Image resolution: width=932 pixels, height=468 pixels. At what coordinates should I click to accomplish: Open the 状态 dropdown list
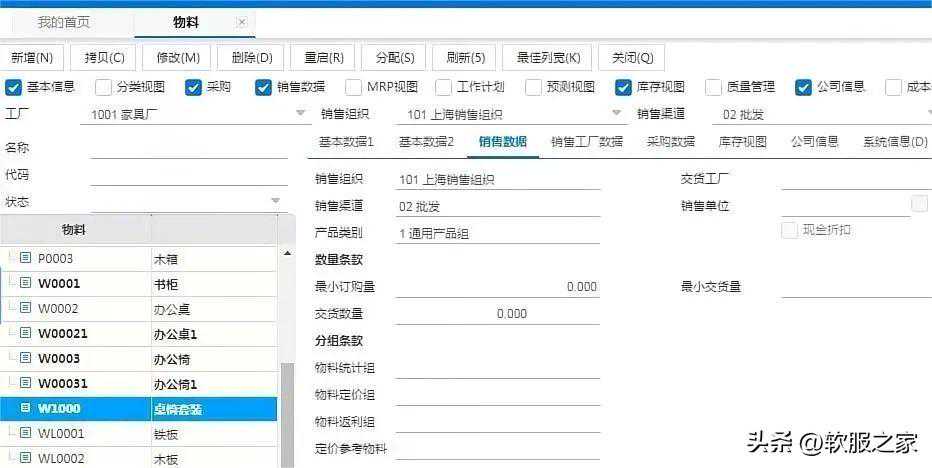click(x=276, y=201)
